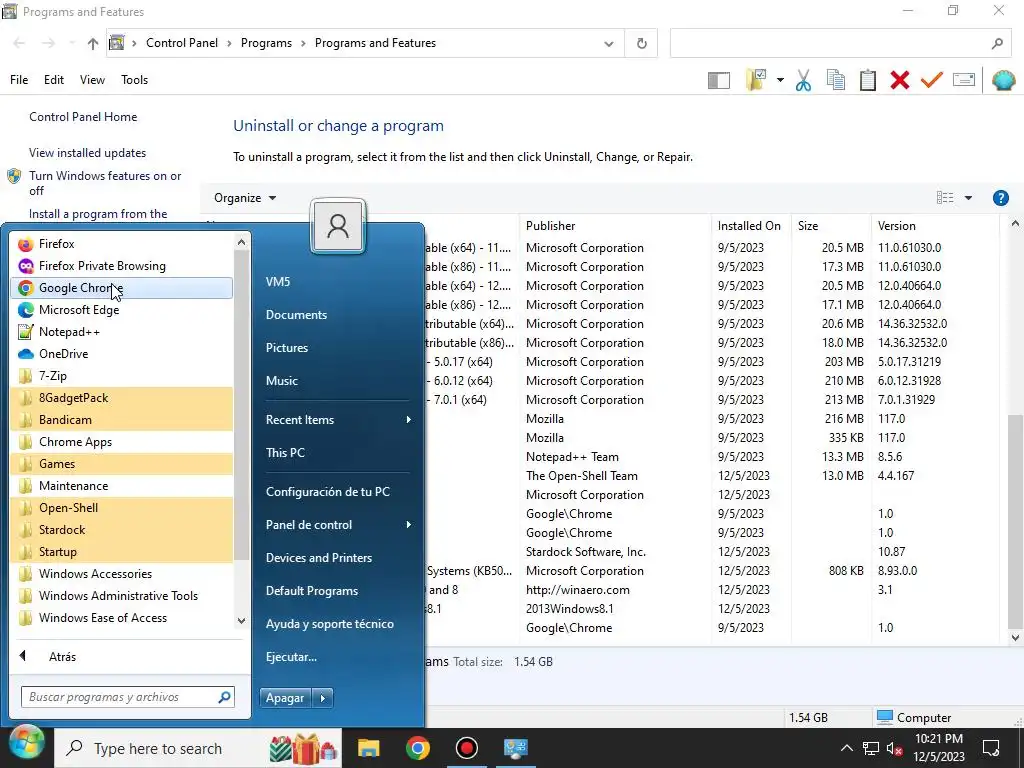This screenshot has width=1024, height=768.
Task: Click the Chrome taskbar icon
Action: (417, 748)
